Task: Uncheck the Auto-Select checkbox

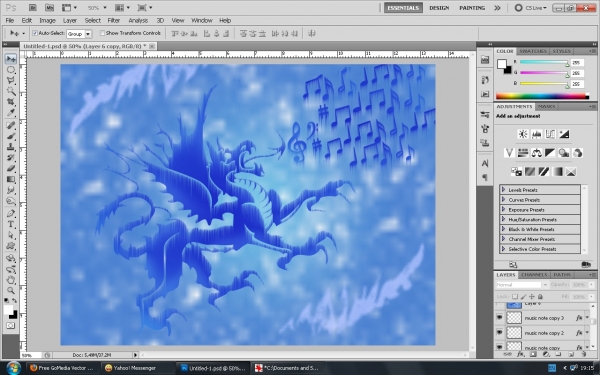Action: 35,33
